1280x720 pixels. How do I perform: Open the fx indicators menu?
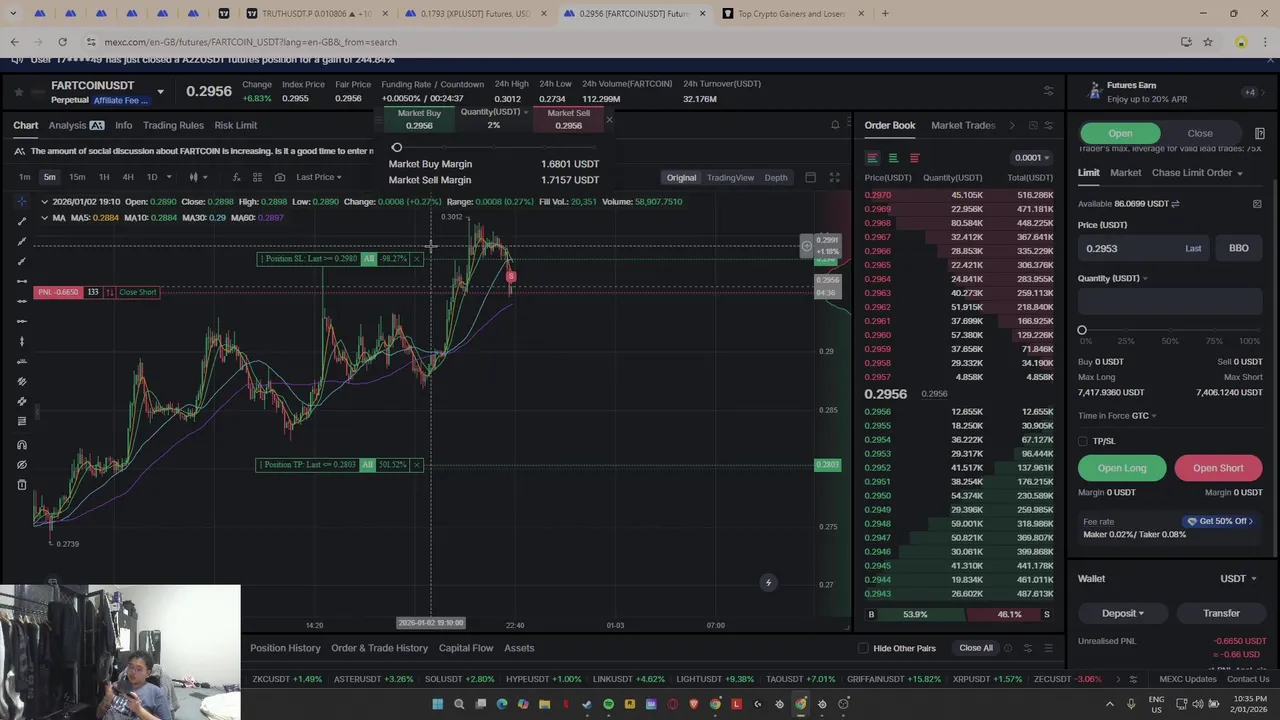[x=236, y=177]
